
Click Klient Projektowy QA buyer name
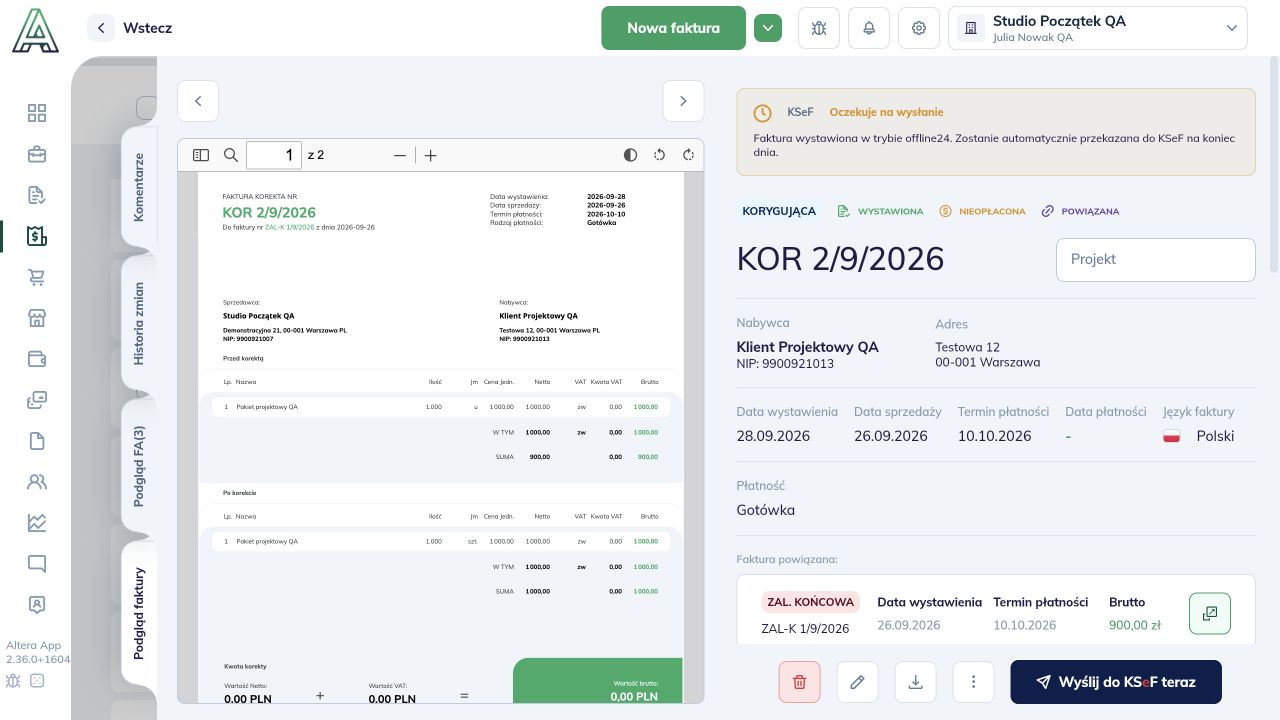pos(807,347)
